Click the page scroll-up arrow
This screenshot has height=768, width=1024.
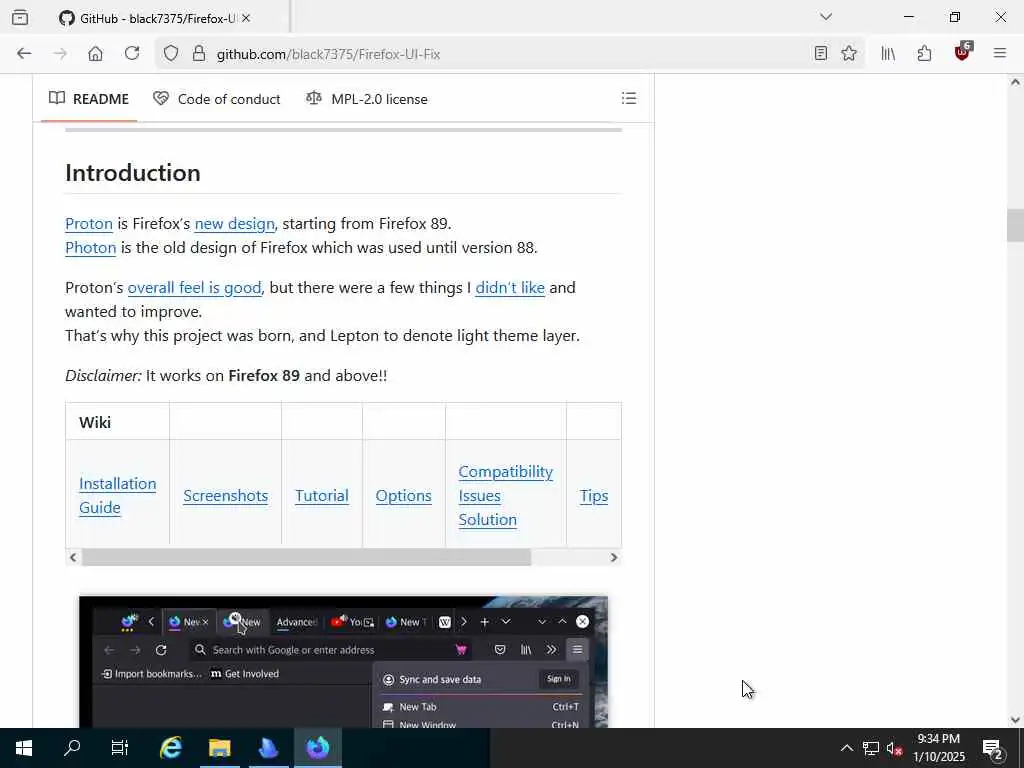1015,82
